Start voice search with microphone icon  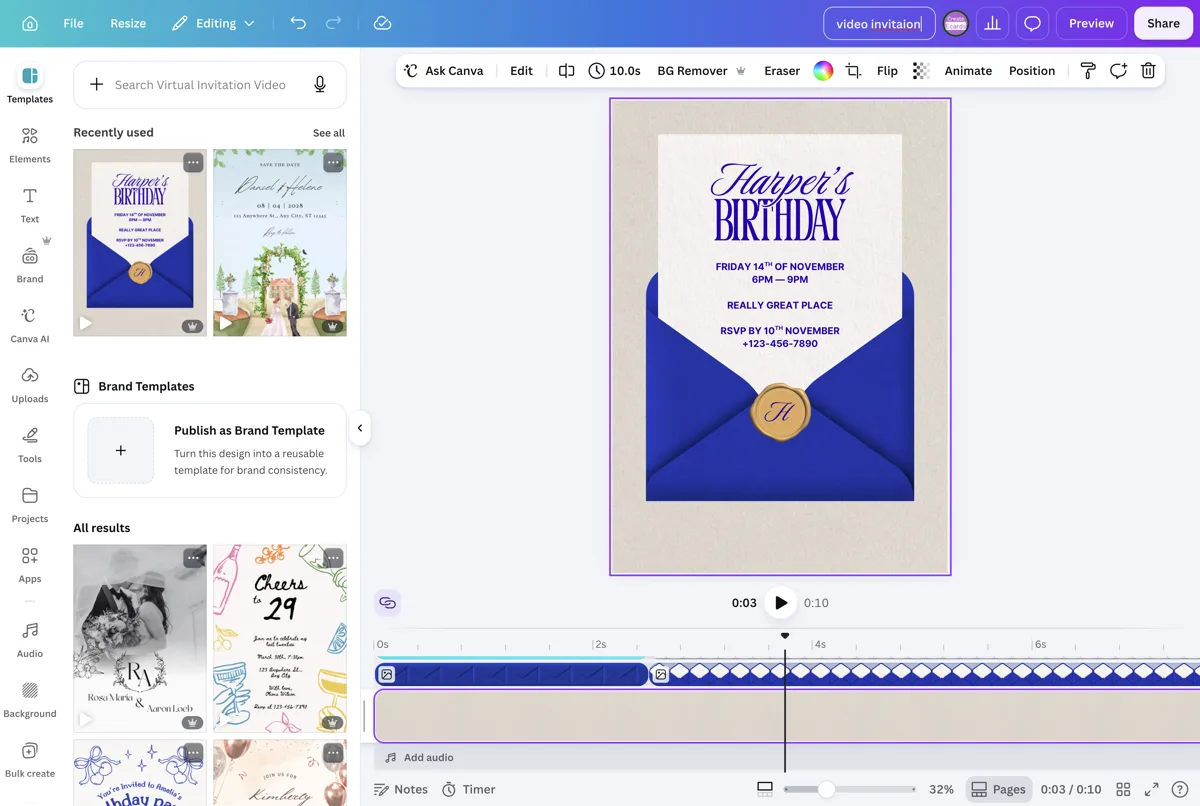pos(320,85)
